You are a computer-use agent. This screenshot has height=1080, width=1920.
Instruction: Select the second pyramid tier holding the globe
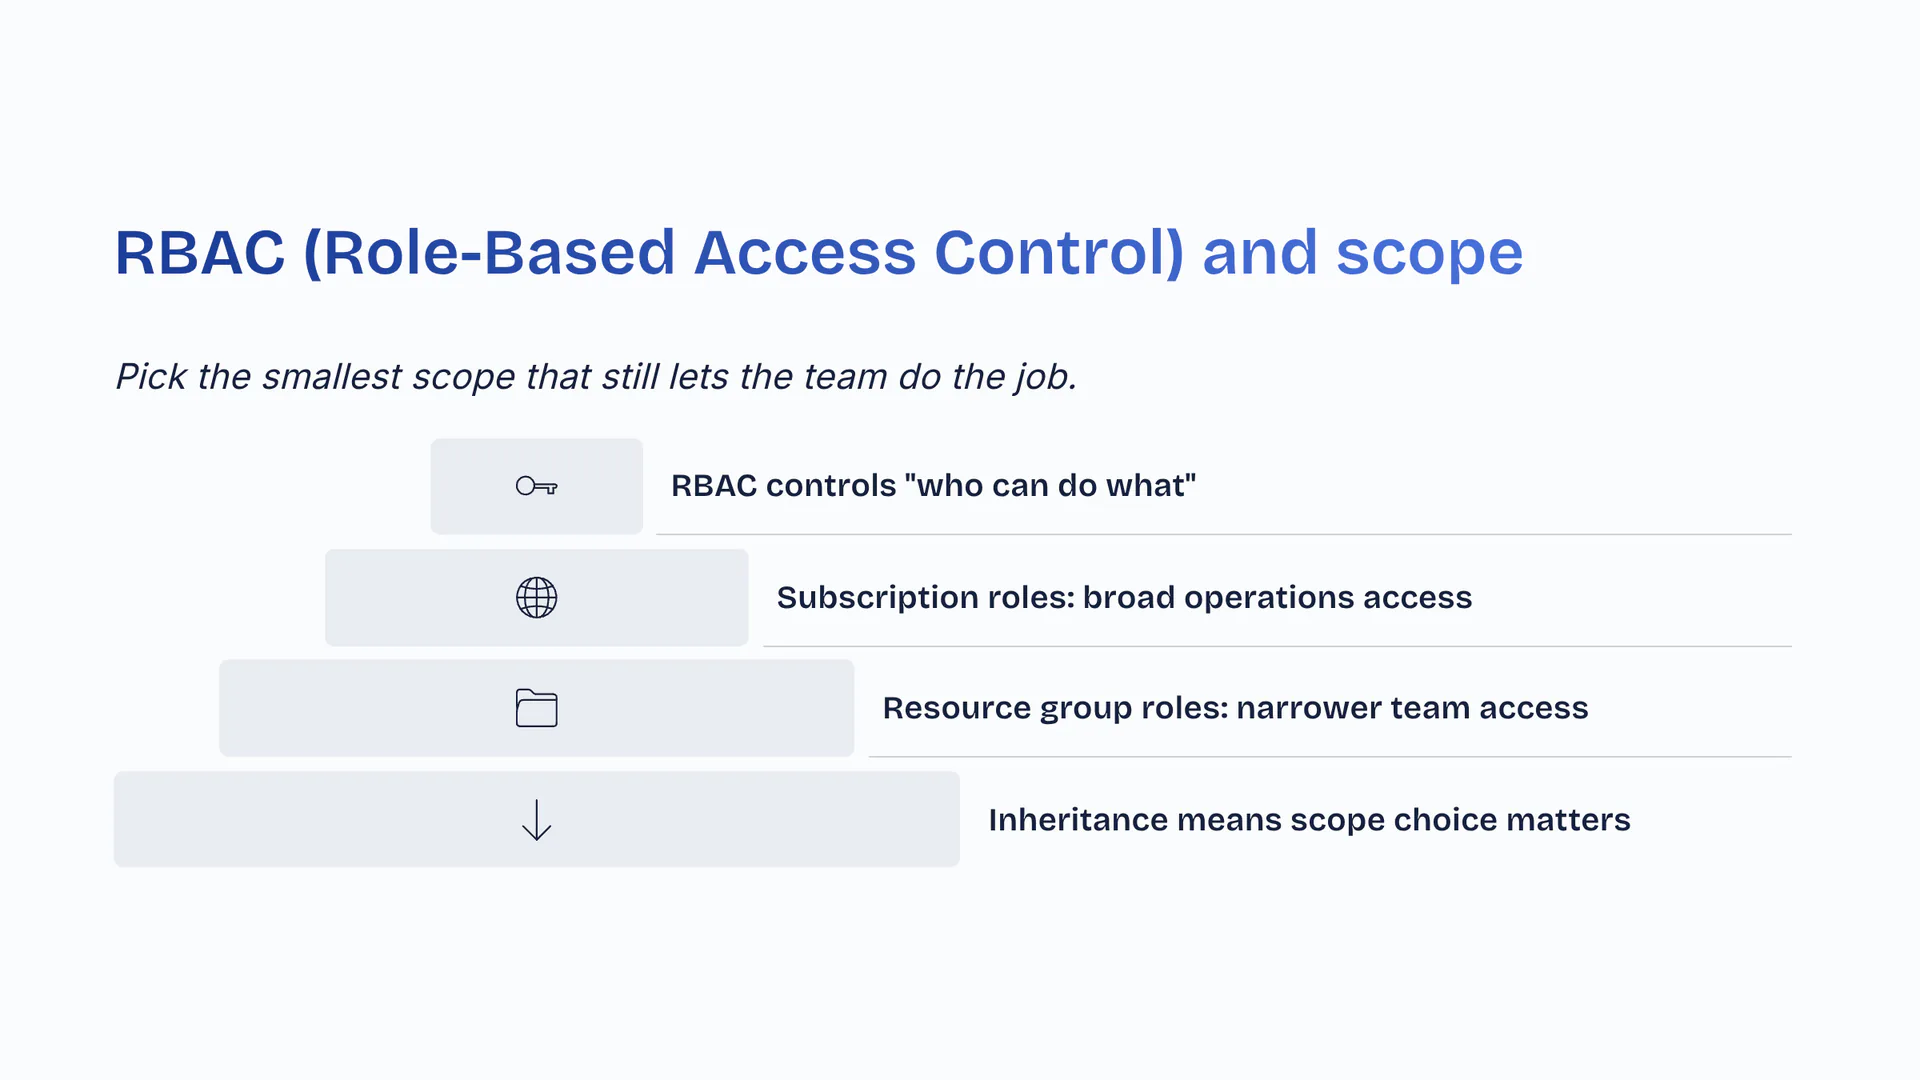pos(400,598)
